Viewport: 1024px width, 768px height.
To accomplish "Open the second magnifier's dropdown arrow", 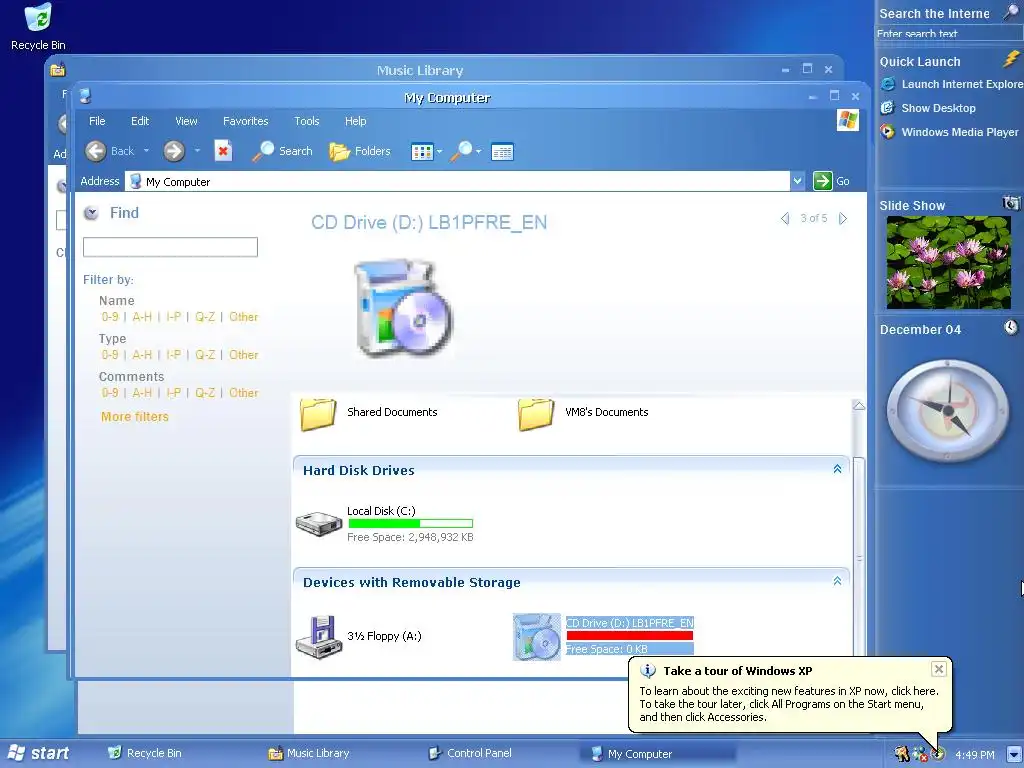I will coord(479,152).
